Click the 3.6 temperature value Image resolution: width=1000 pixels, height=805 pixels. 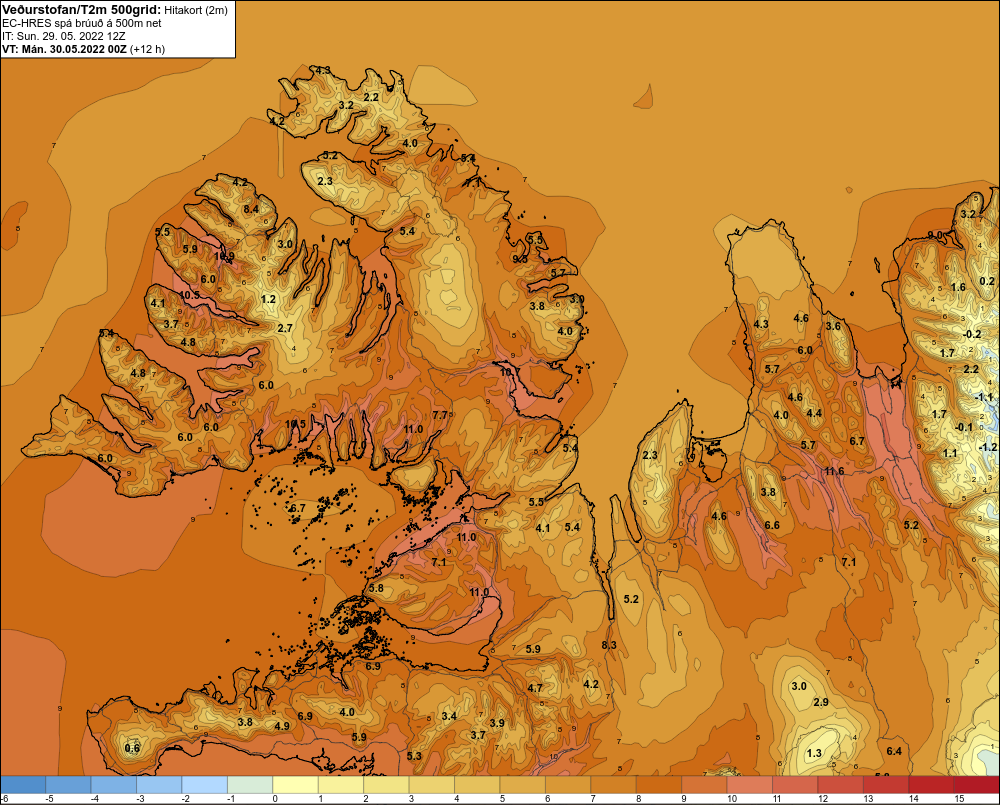pos(833,326)
